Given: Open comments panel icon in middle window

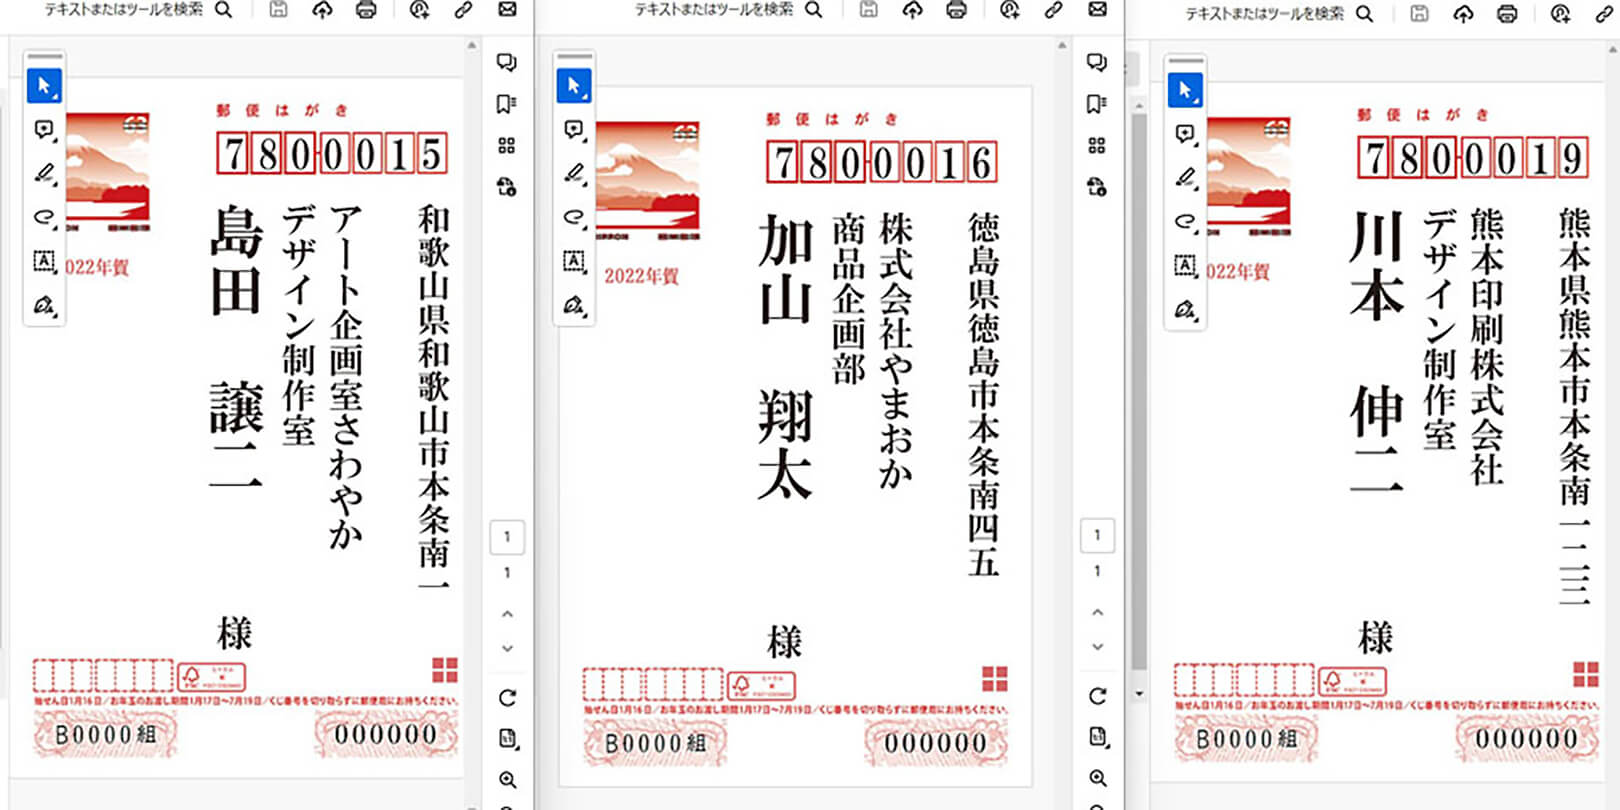Looking at the screenshot, I should pos(1096,63).
